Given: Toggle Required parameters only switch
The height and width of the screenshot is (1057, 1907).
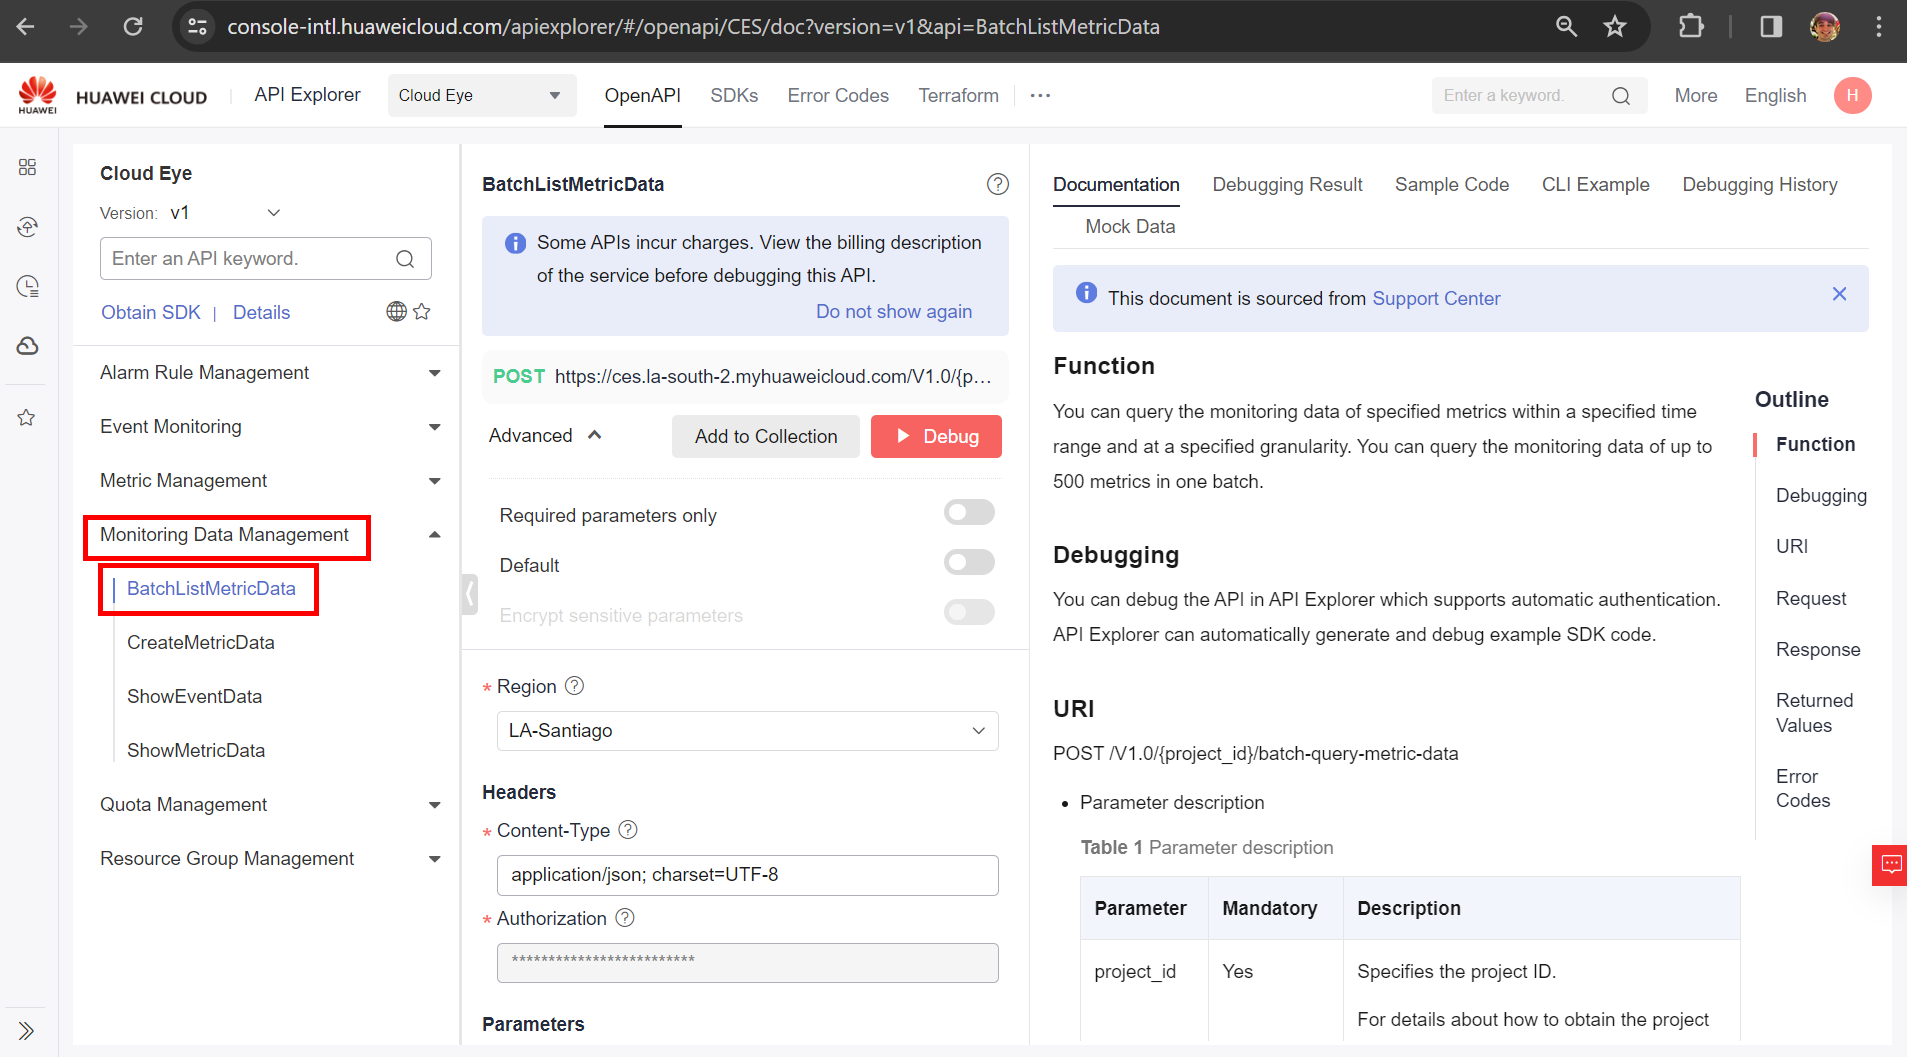Looking at the screenshot, I should tap(968, 513).
